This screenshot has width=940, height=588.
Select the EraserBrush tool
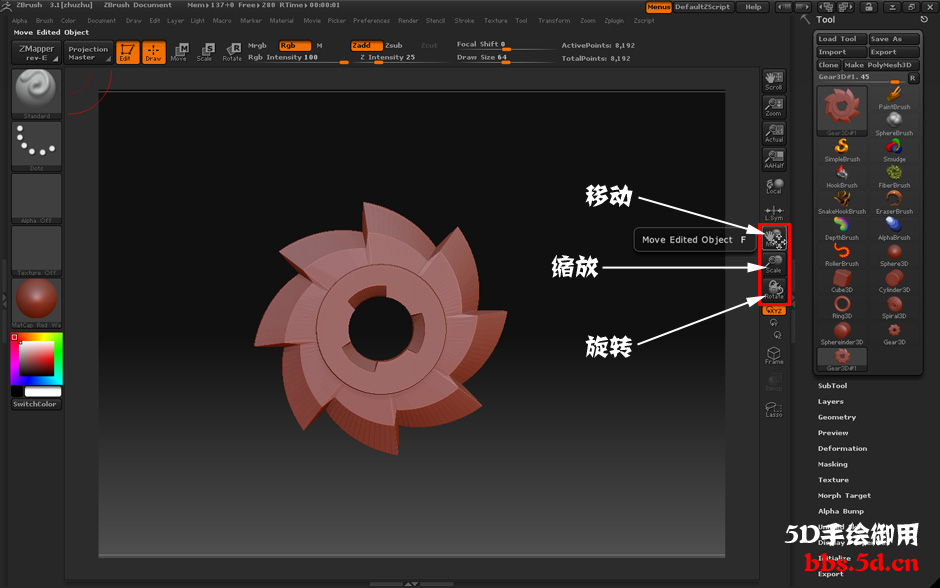click(894, 203)
